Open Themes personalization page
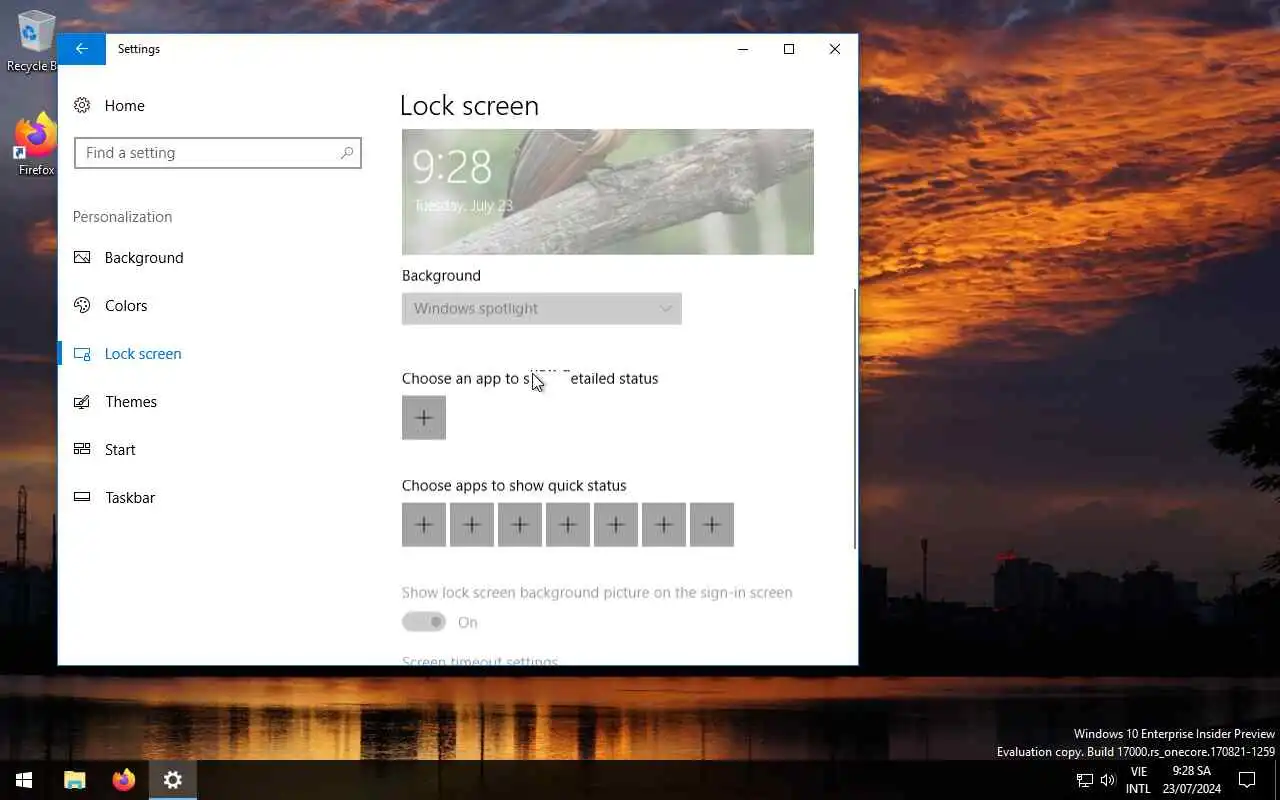This screenshot has width=1280, height=800. [131, 402]
